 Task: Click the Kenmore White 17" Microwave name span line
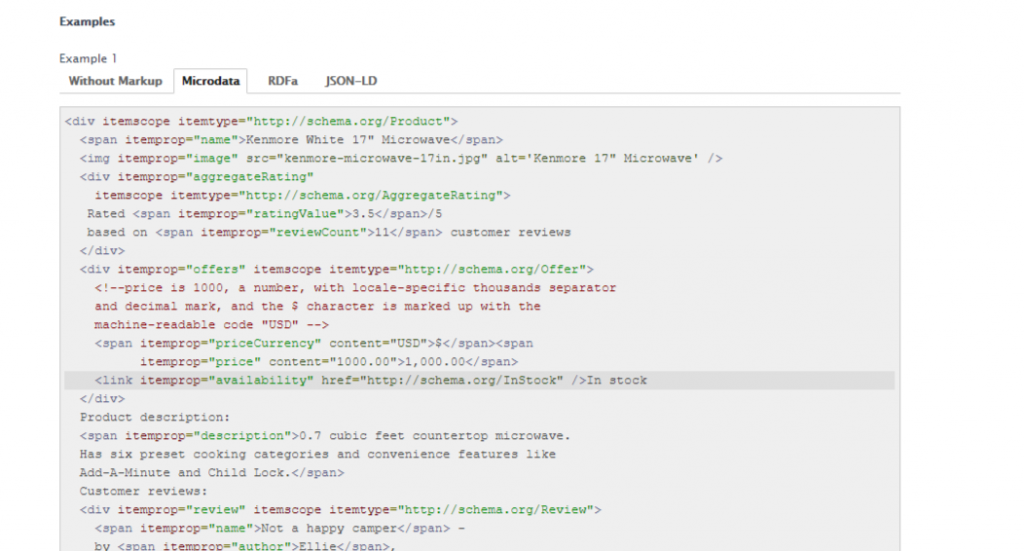(291, 140)
